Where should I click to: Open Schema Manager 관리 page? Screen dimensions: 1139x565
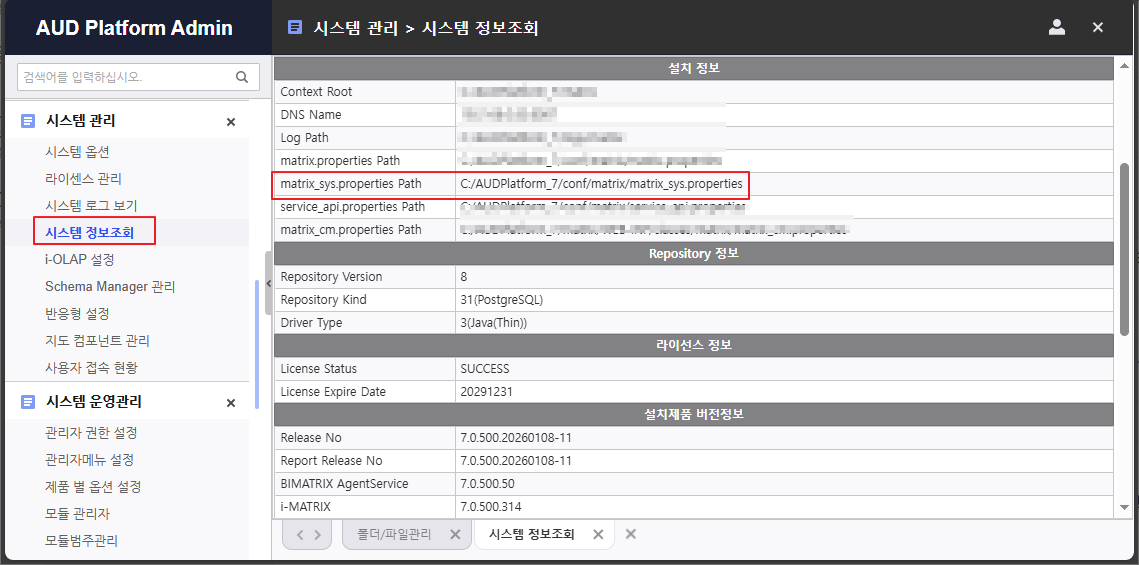click(110, 287)
